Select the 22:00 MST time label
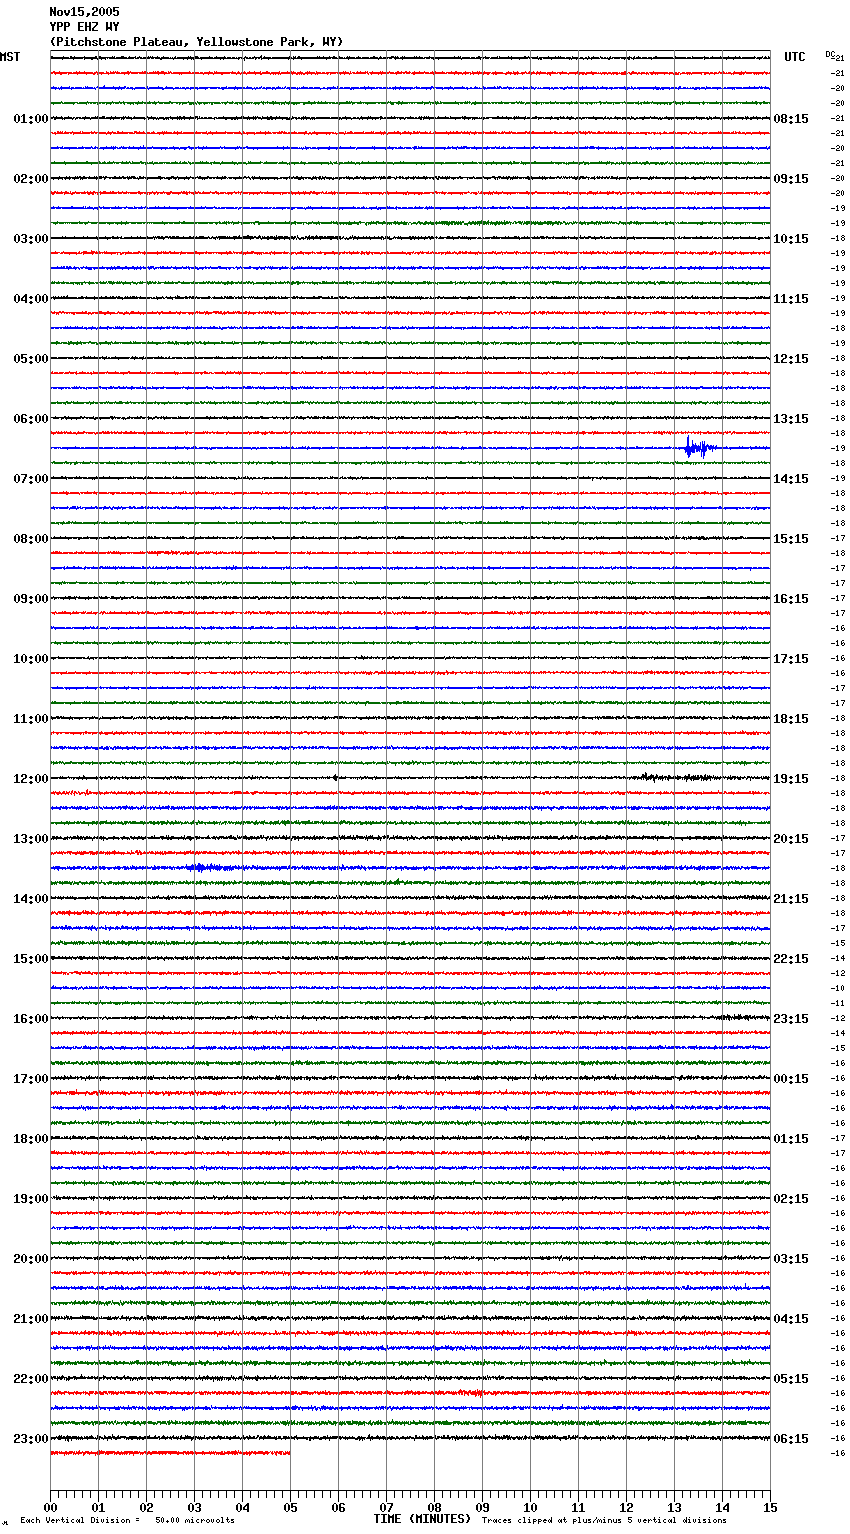The image size is (850, 1534). (x=31, y=1379)
